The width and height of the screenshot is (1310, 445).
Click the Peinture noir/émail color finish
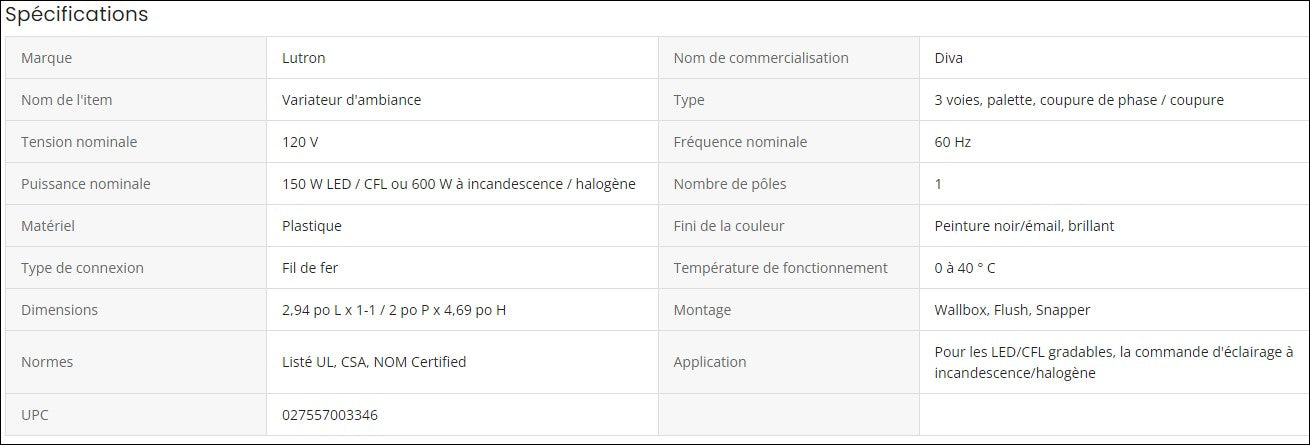tap(1024, 226)
